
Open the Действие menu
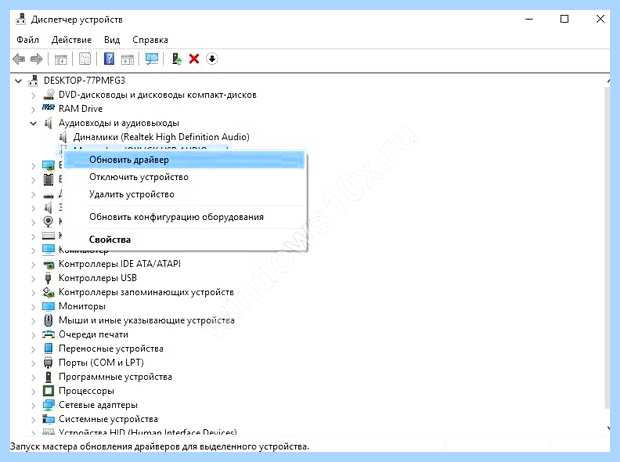click(72, 40)
